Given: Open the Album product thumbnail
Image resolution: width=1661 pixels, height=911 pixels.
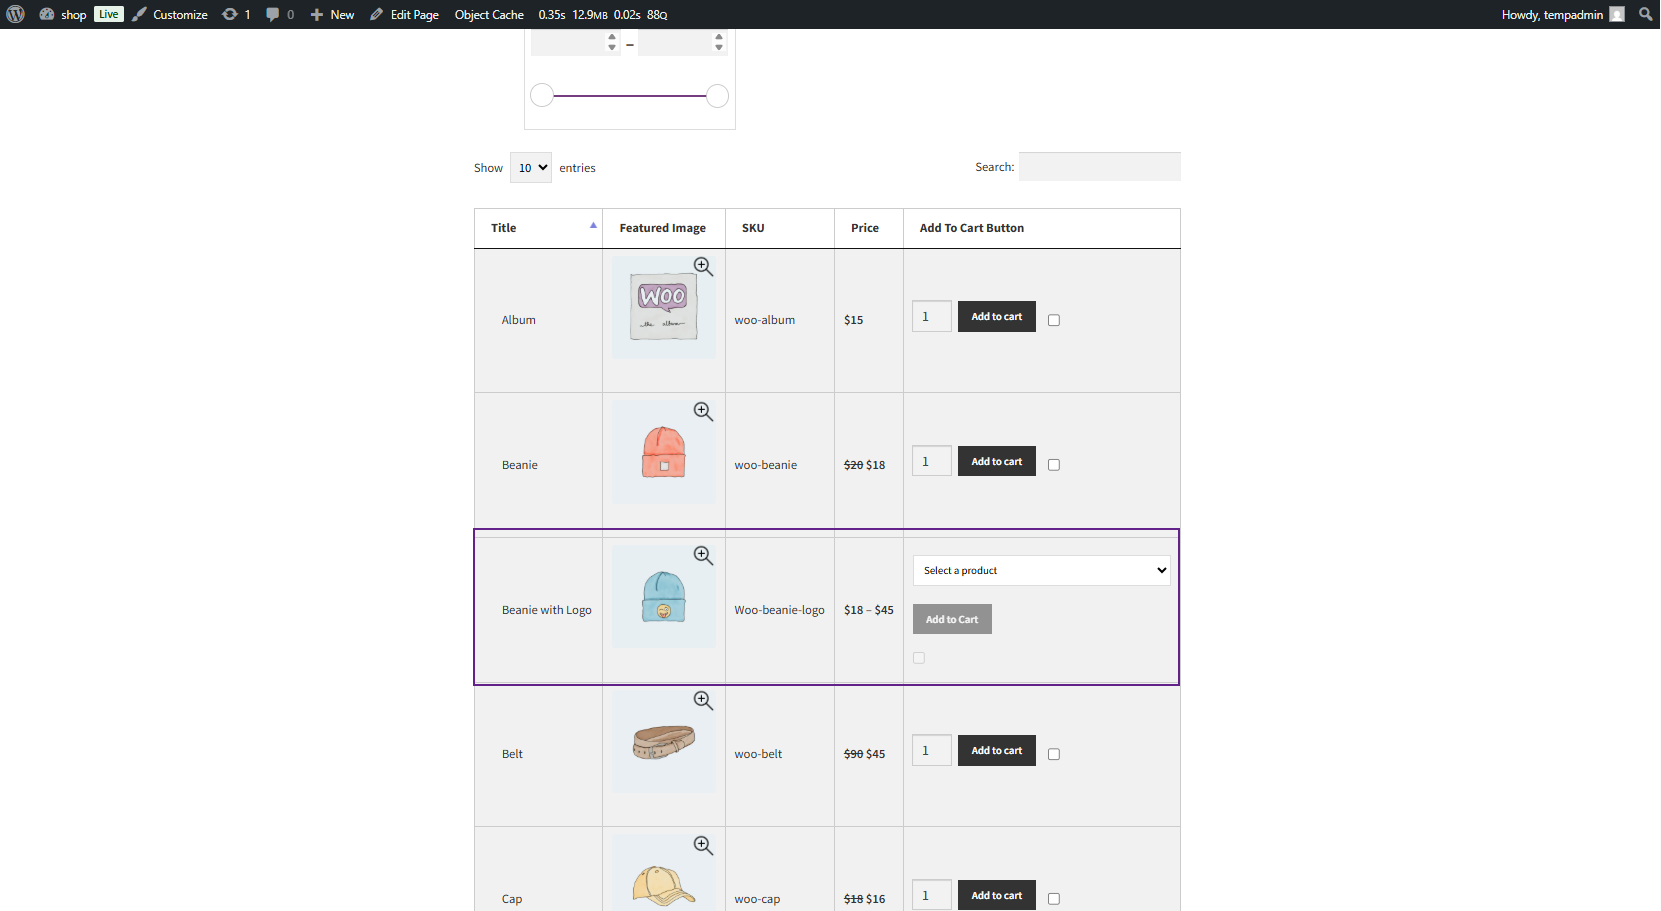Looking at the screenshot, I should tap(664, 308).
